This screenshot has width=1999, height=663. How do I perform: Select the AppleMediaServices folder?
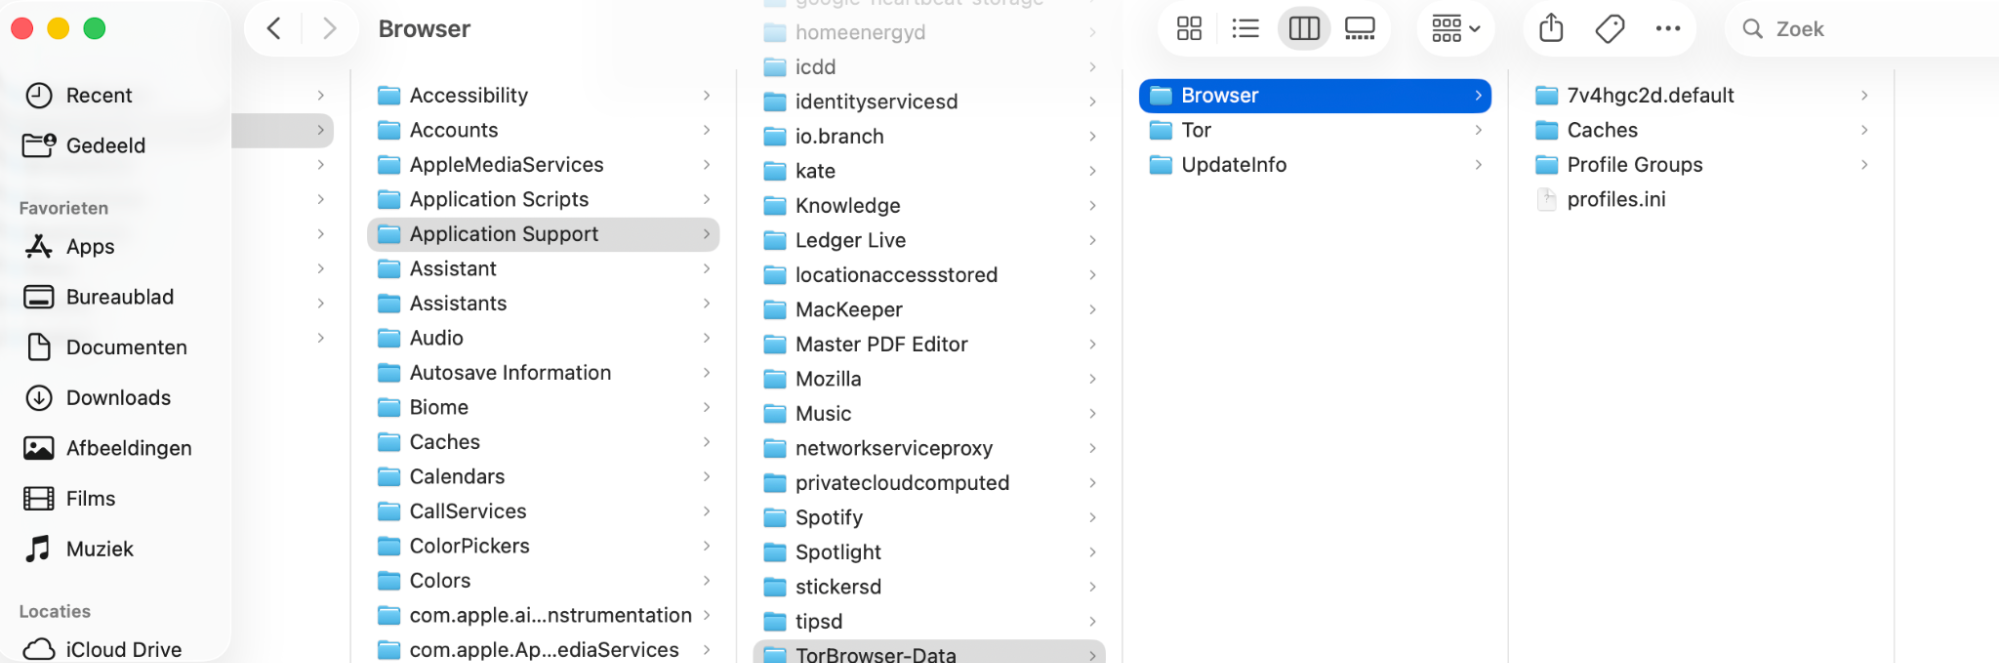click(543, 164)
